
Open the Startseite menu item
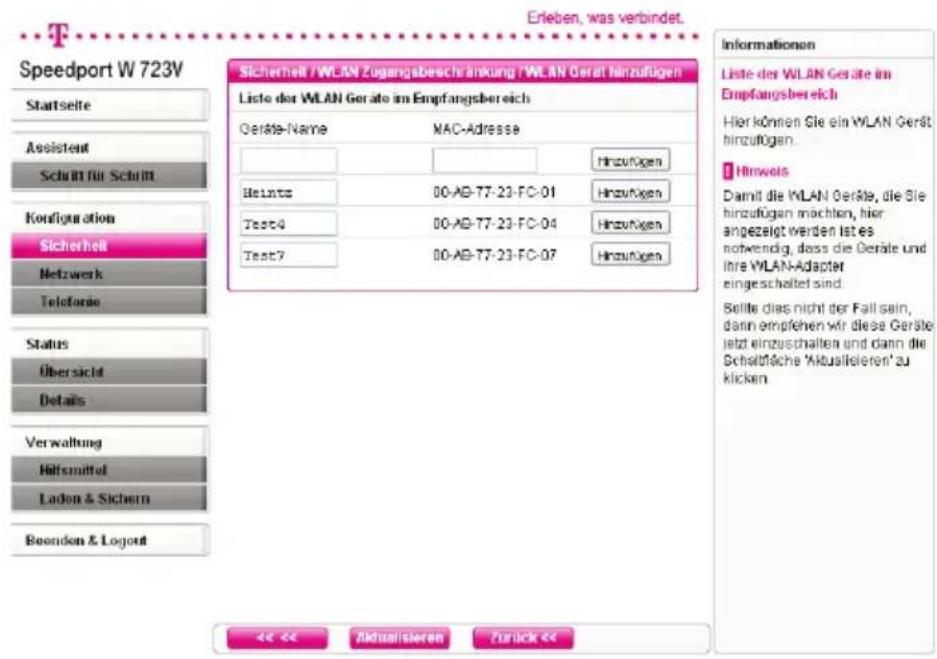(x=110, y=105)
